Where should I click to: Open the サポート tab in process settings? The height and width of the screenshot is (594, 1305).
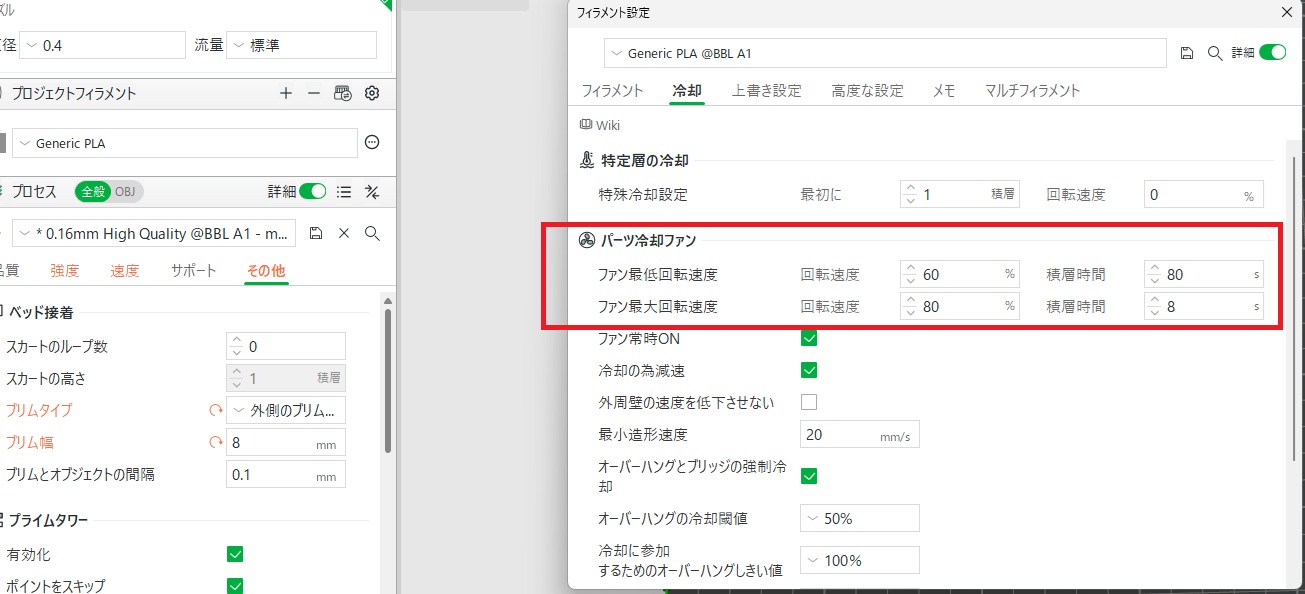tap(193, 271)
